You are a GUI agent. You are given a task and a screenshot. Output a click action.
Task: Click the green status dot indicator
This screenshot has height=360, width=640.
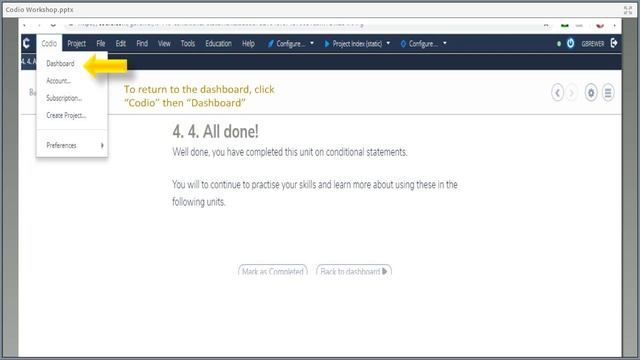point(559,44)
